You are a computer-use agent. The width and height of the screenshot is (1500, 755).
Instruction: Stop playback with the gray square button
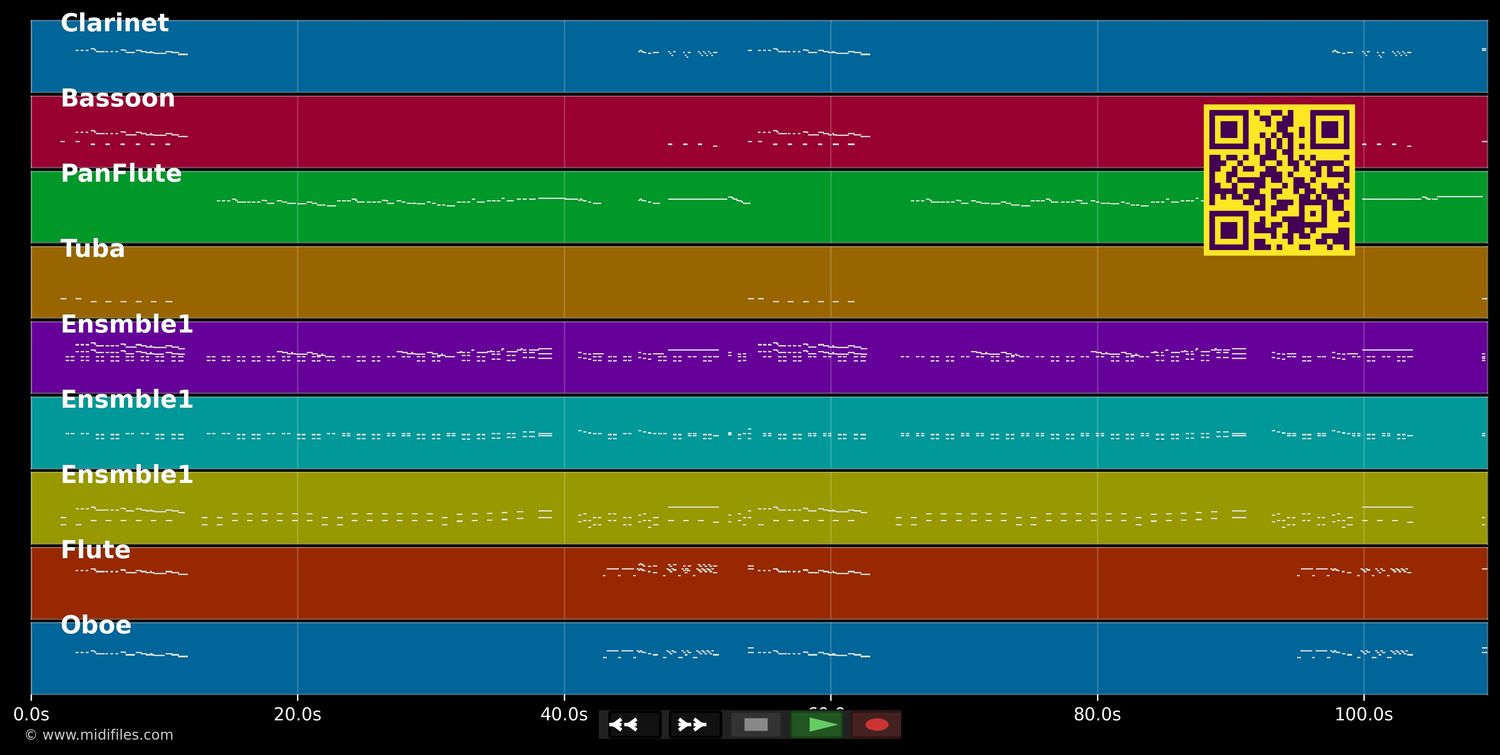pyautogui.click(x=756, y=725)
